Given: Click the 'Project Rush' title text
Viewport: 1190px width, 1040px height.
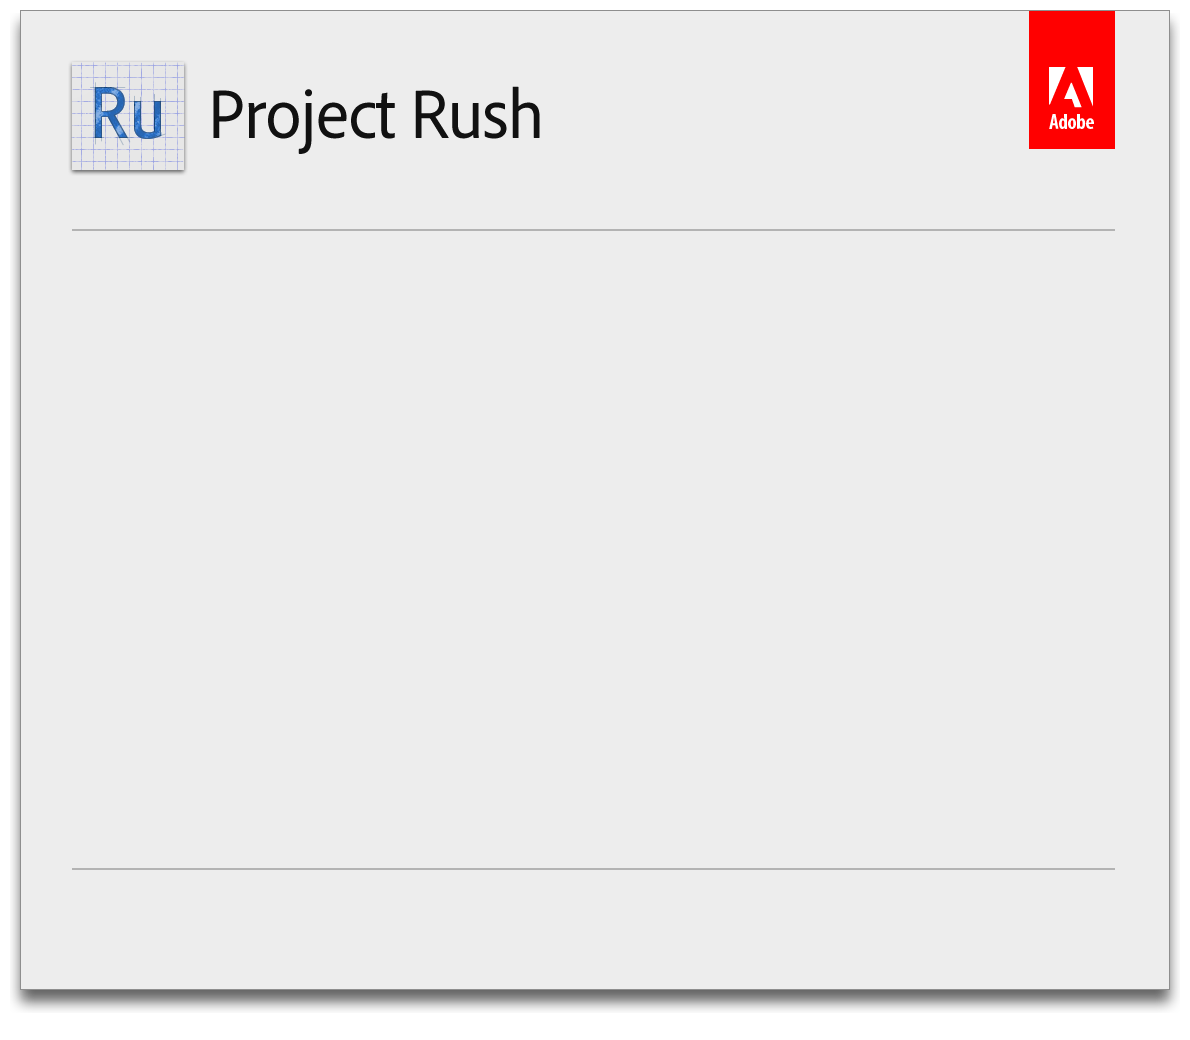Looking at the screenshot, I should (375, 115).
